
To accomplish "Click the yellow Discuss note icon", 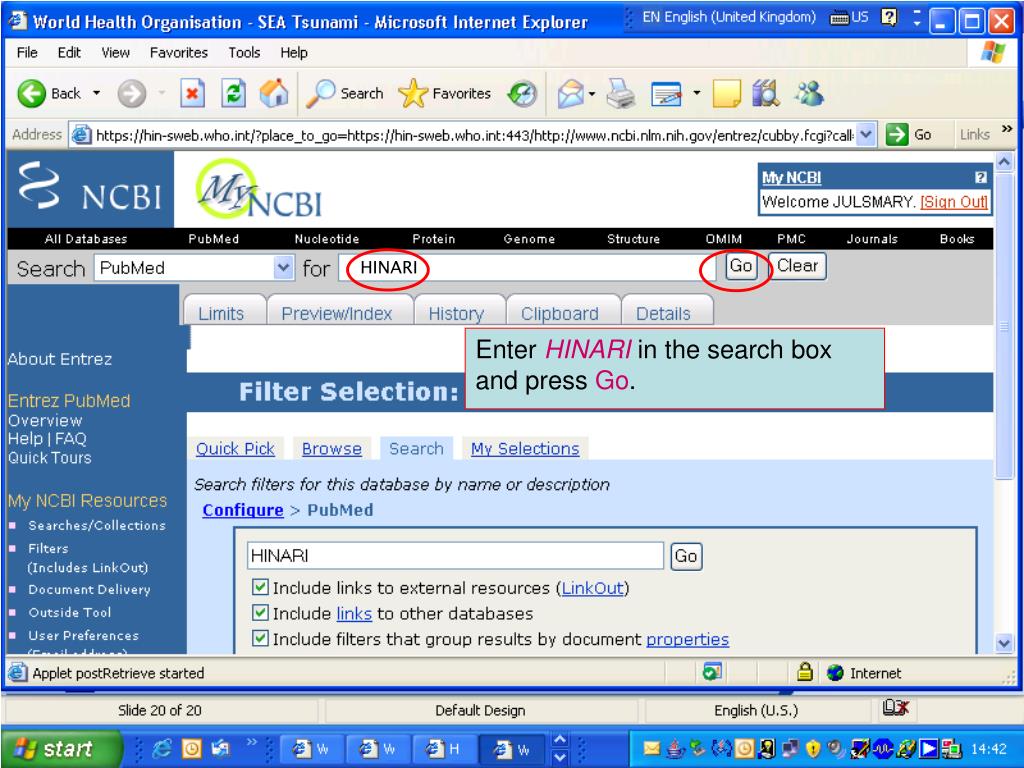I will tap(726, 94).
